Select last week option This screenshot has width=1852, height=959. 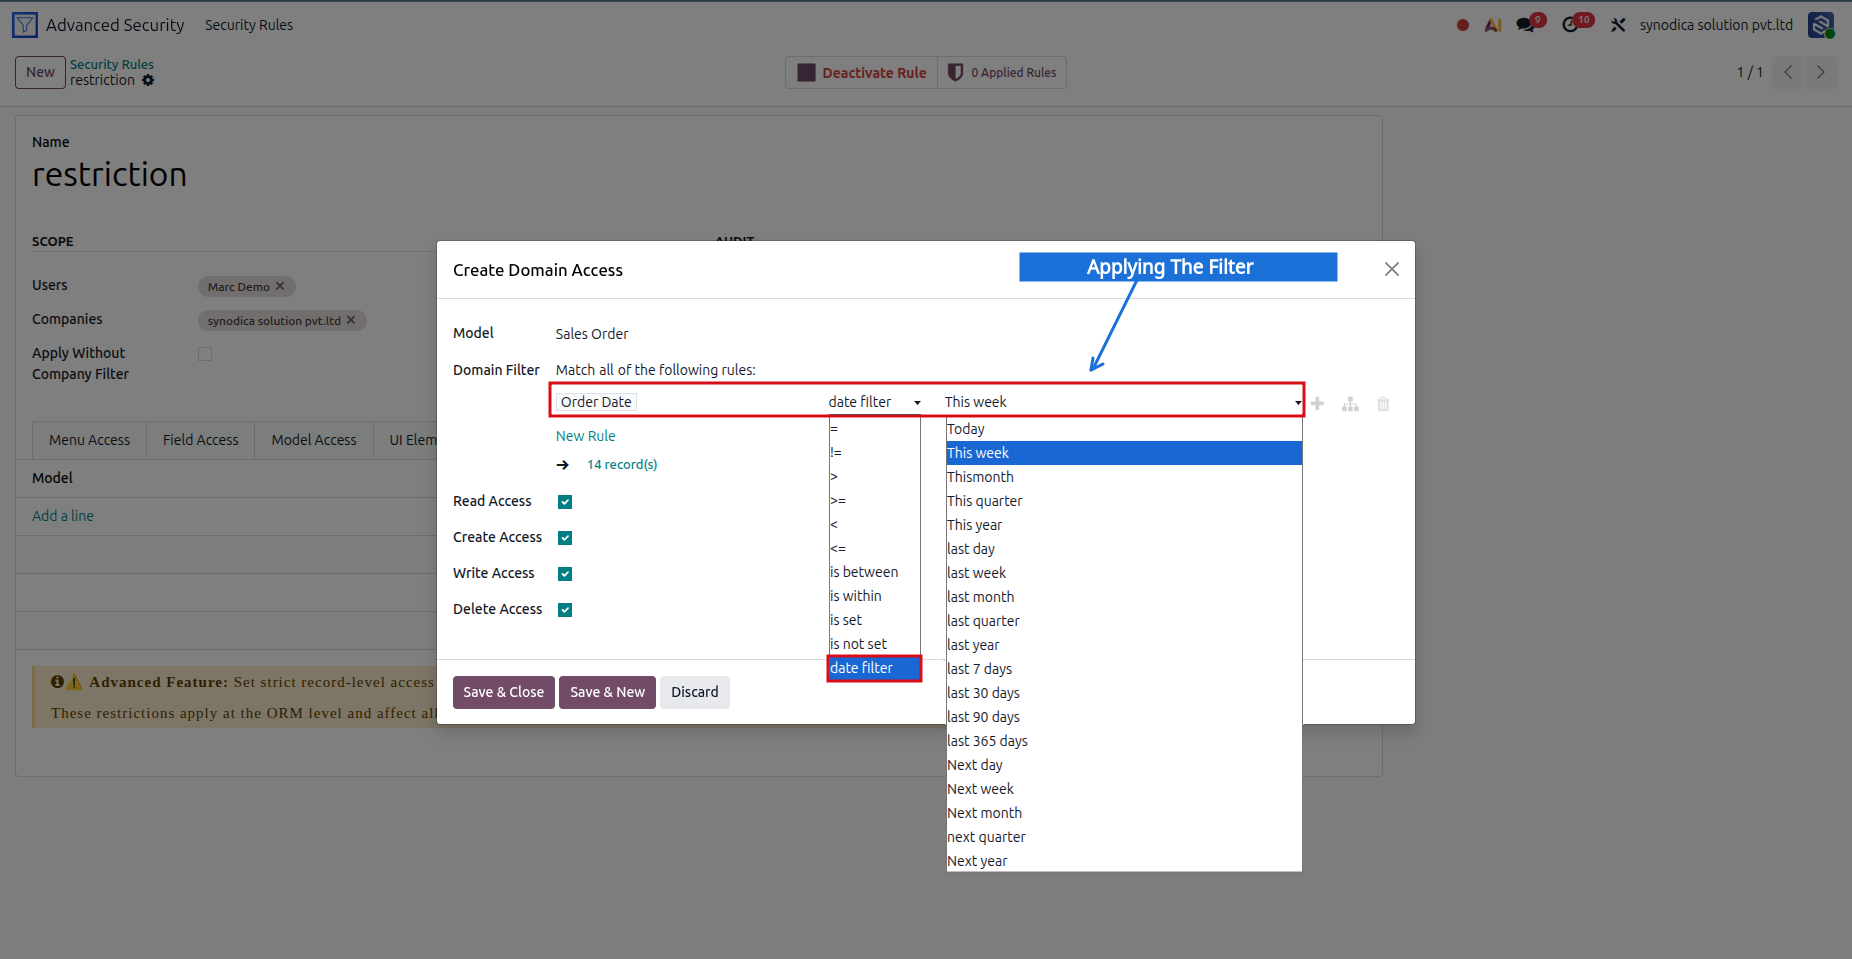[x=1124, y=573]
